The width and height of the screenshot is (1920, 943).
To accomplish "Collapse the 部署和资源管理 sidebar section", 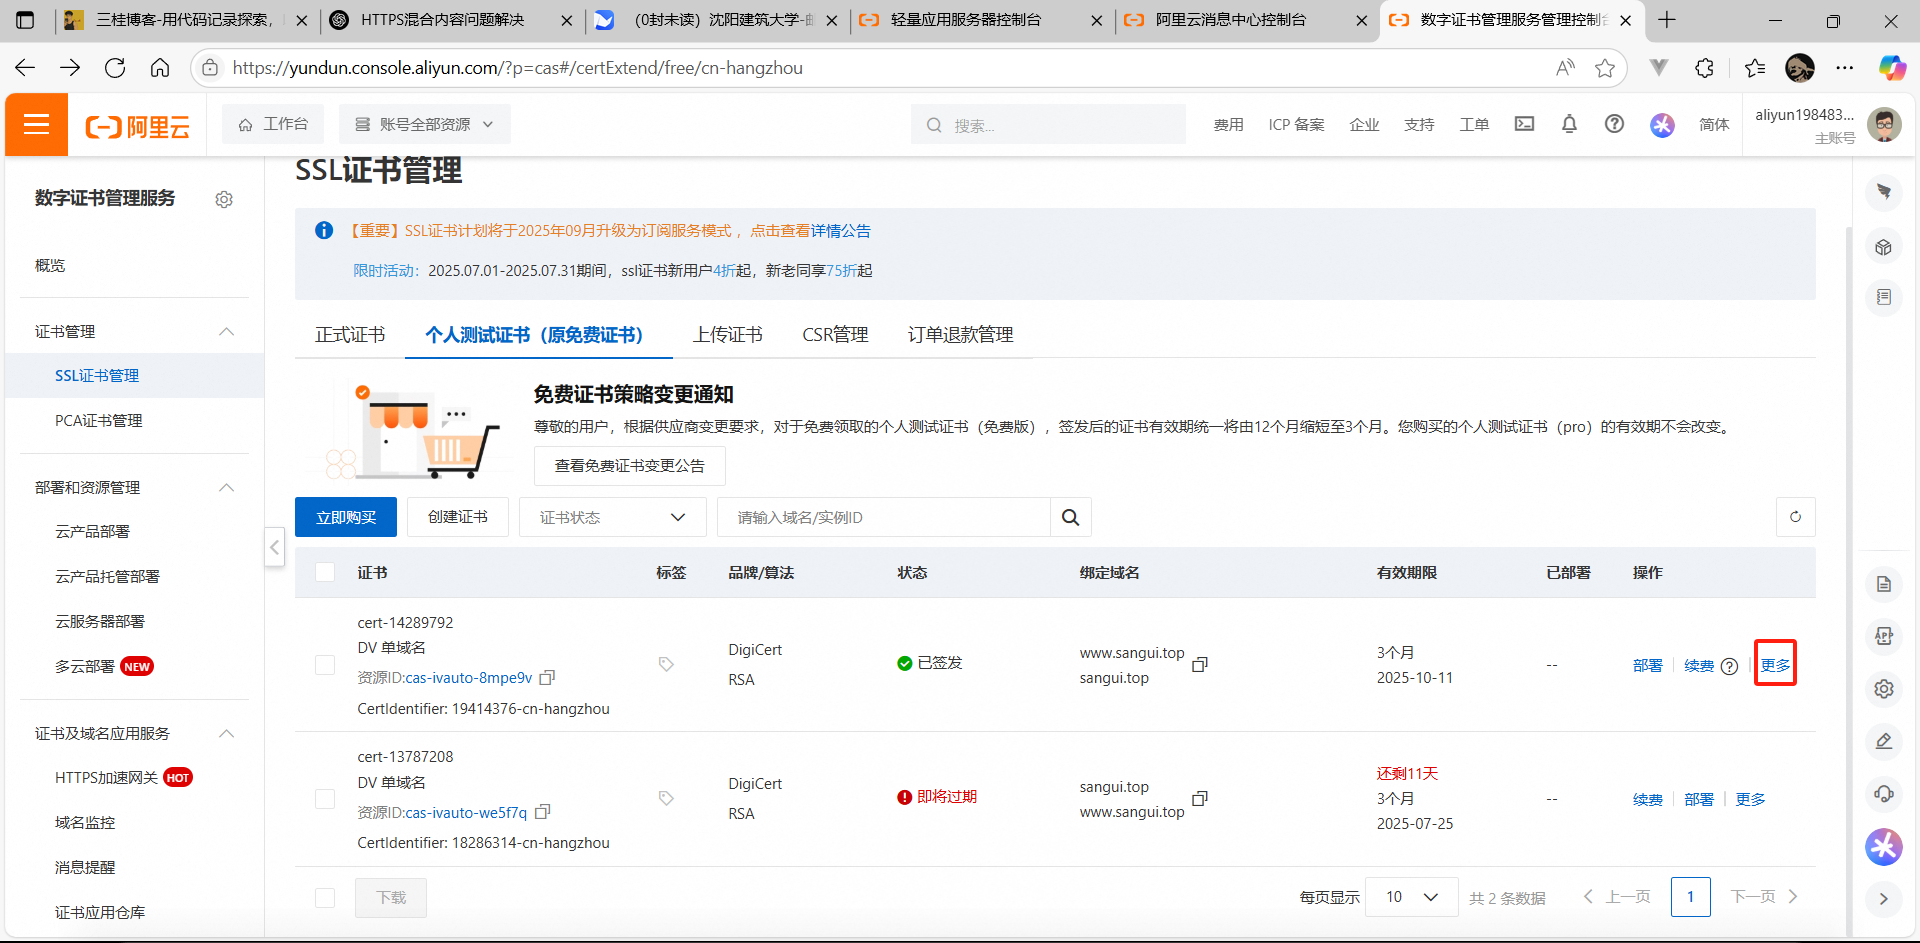I will [x=227, y=487].
